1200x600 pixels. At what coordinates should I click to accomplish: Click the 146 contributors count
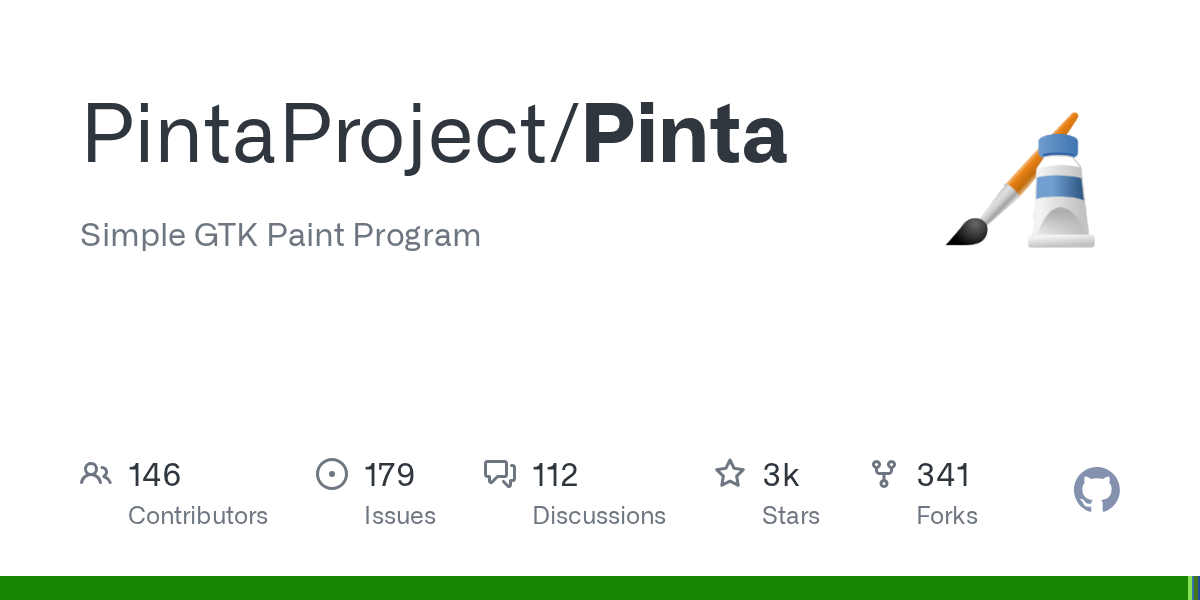[x=154, y=475]
